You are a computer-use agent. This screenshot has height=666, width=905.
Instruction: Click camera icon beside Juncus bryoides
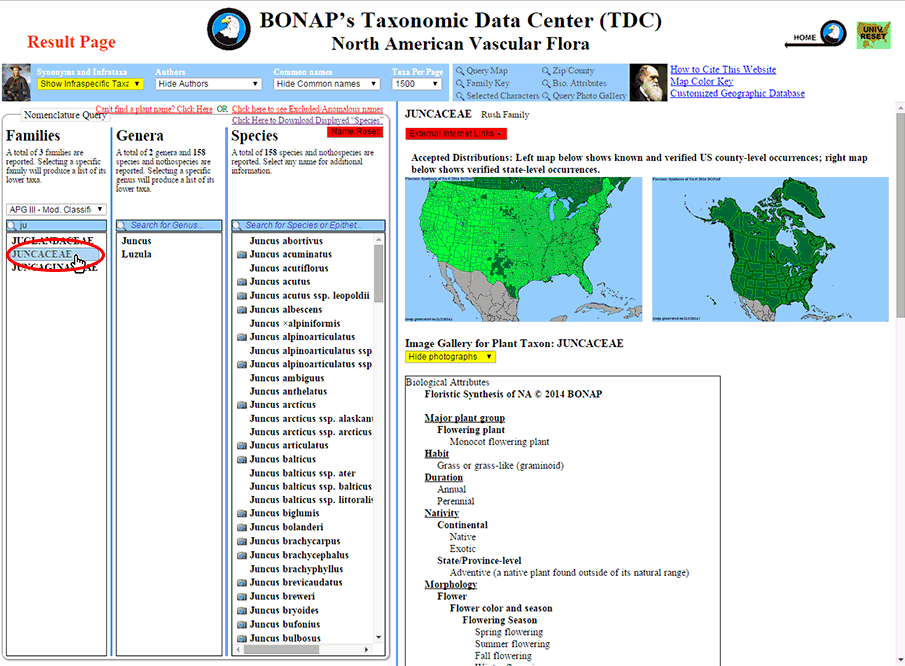pyautogui.click(x=242, y=611)
